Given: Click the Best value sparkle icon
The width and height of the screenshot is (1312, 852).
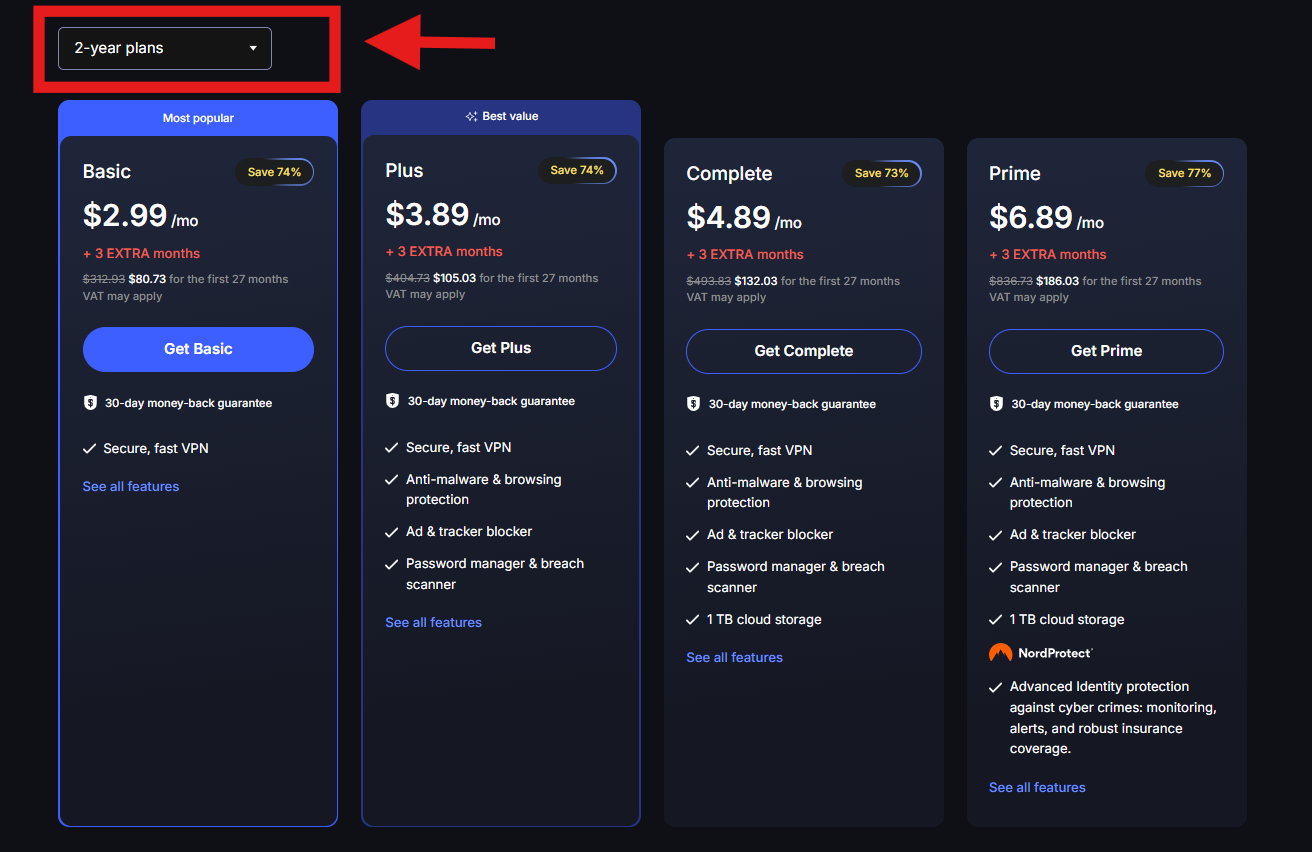Looking at the screenshot, I should pyautogui.click(x=471, y=117).
